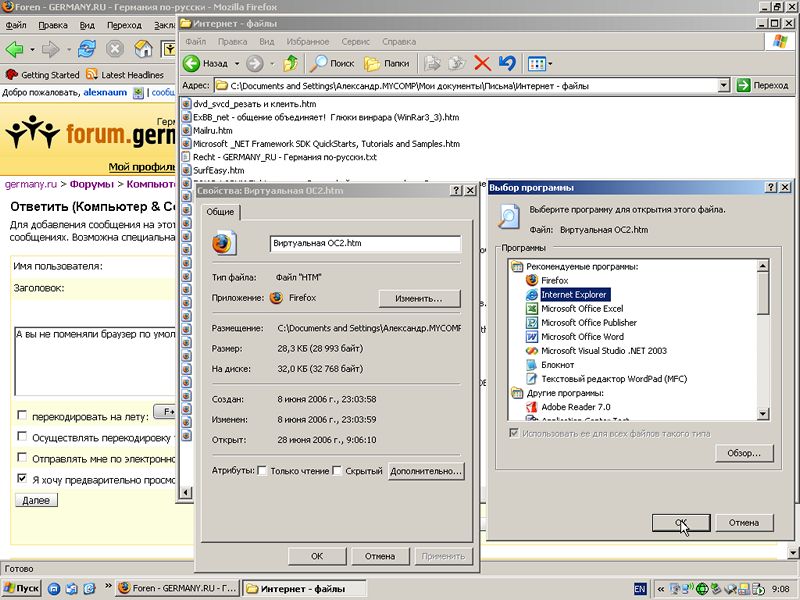The height and width of the screenshot is (600, 800).
Task: Open Firefox forward button history dropdown
Action: pos(68,49)
